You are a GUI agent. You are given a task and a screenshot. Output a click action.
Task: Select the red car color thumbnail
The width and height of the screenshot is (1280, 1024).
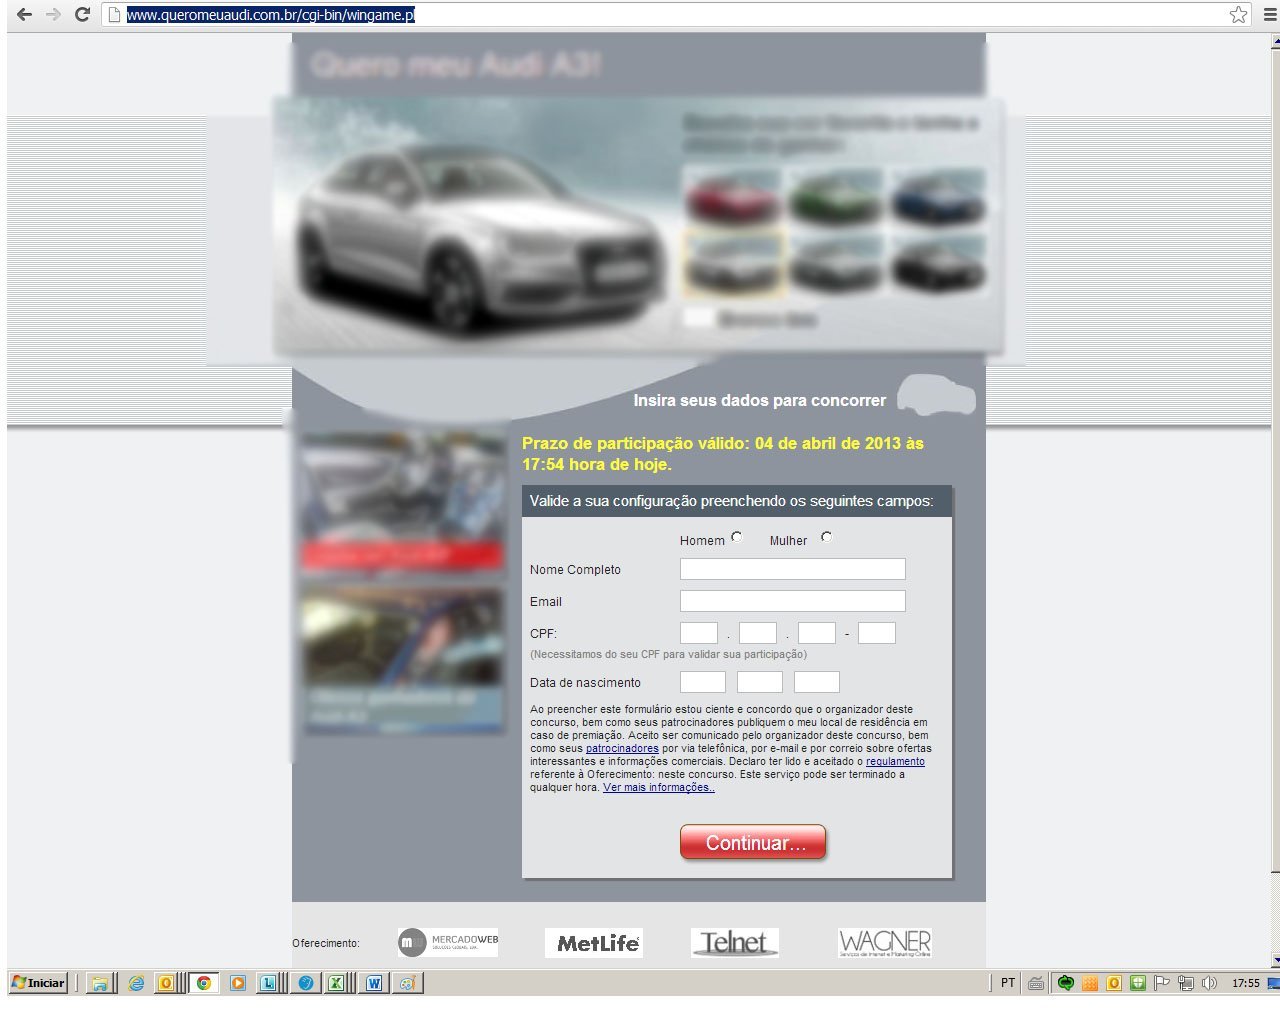pyautogui.click(x=733, y=196)
